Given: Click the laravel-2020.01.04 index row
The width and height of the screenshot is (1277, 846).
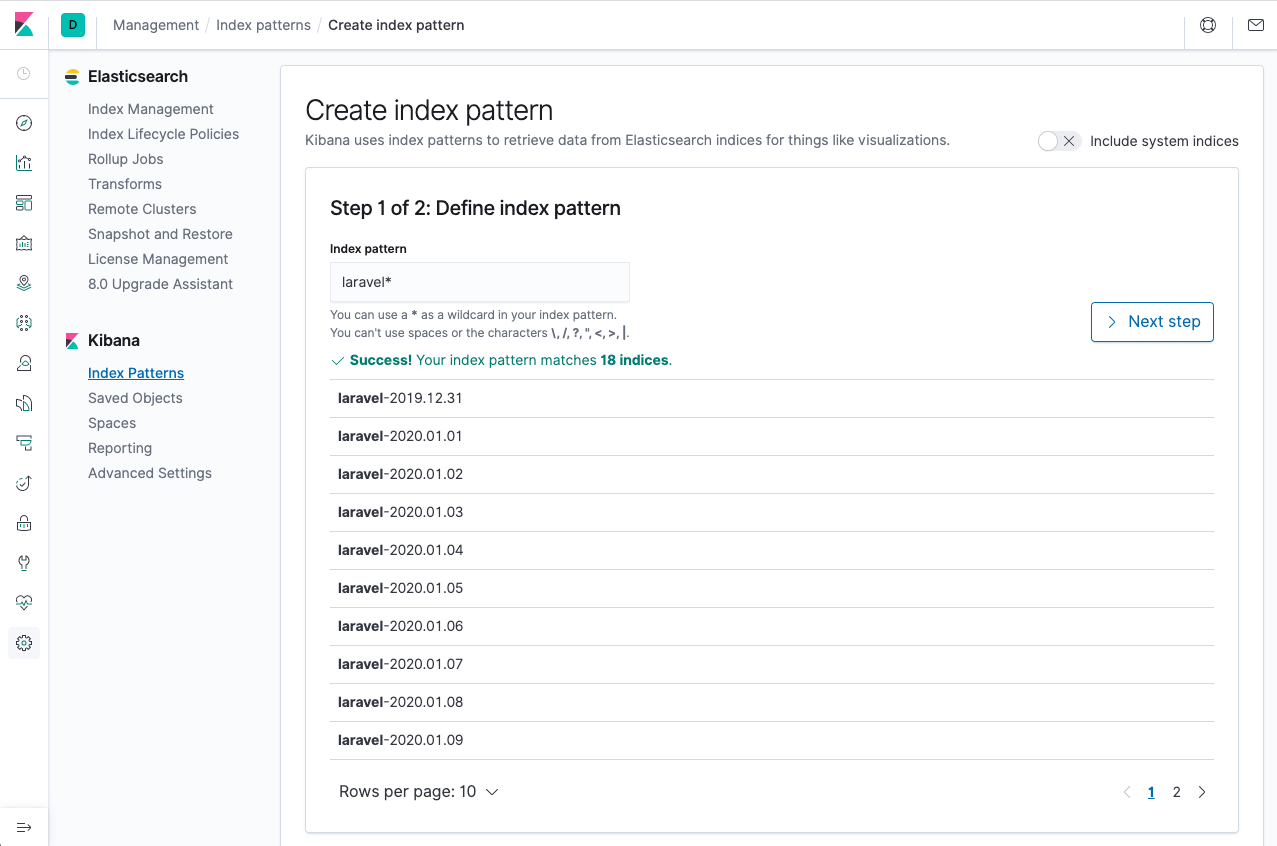Looking at the screenshot, I should pos(772,550).
